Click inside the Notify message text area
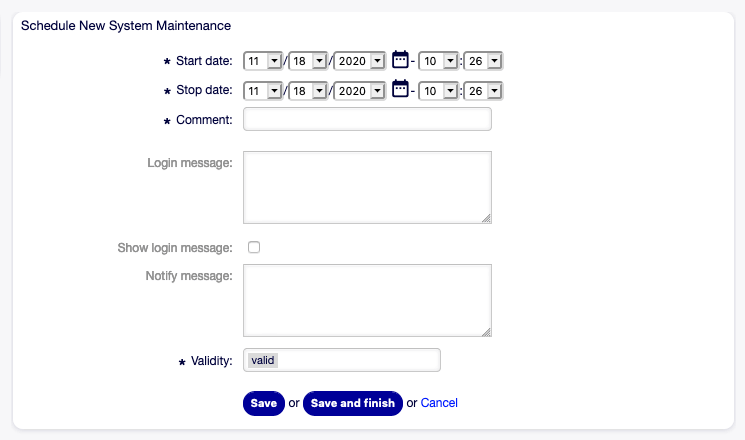Viewport: 745px width, 440px height. pyautogui.click(x=367, y=301)
